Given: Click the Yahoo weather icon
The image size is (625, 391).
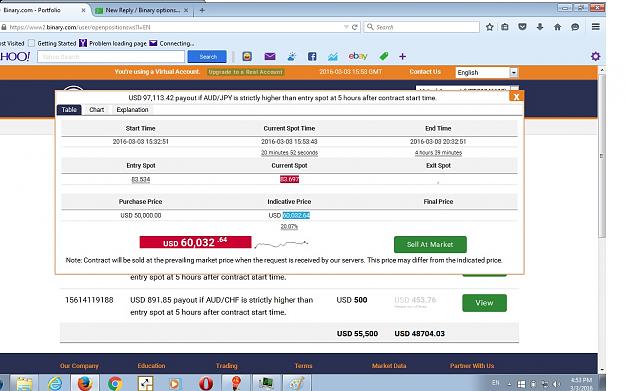Looking at the screenshot, I should tap(291, 56).
